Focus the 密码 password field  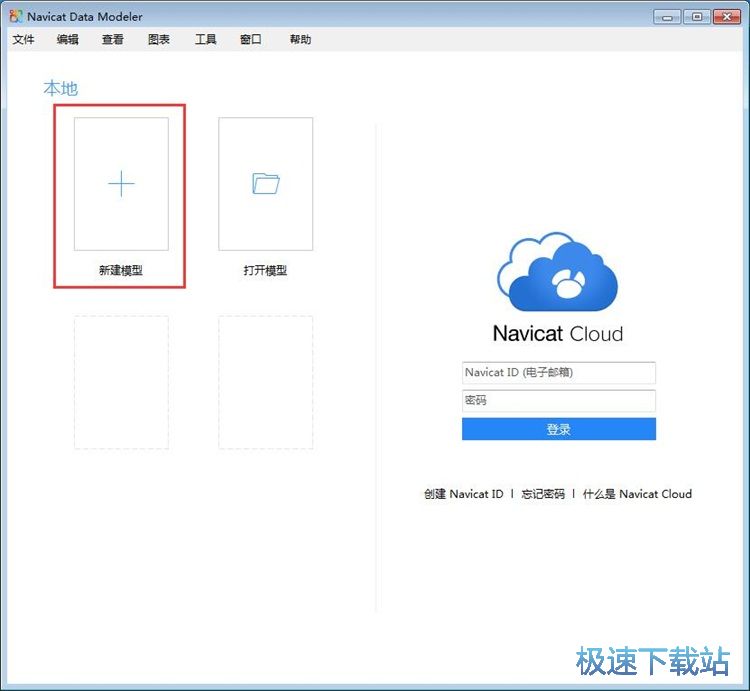(x=559, y=401)
